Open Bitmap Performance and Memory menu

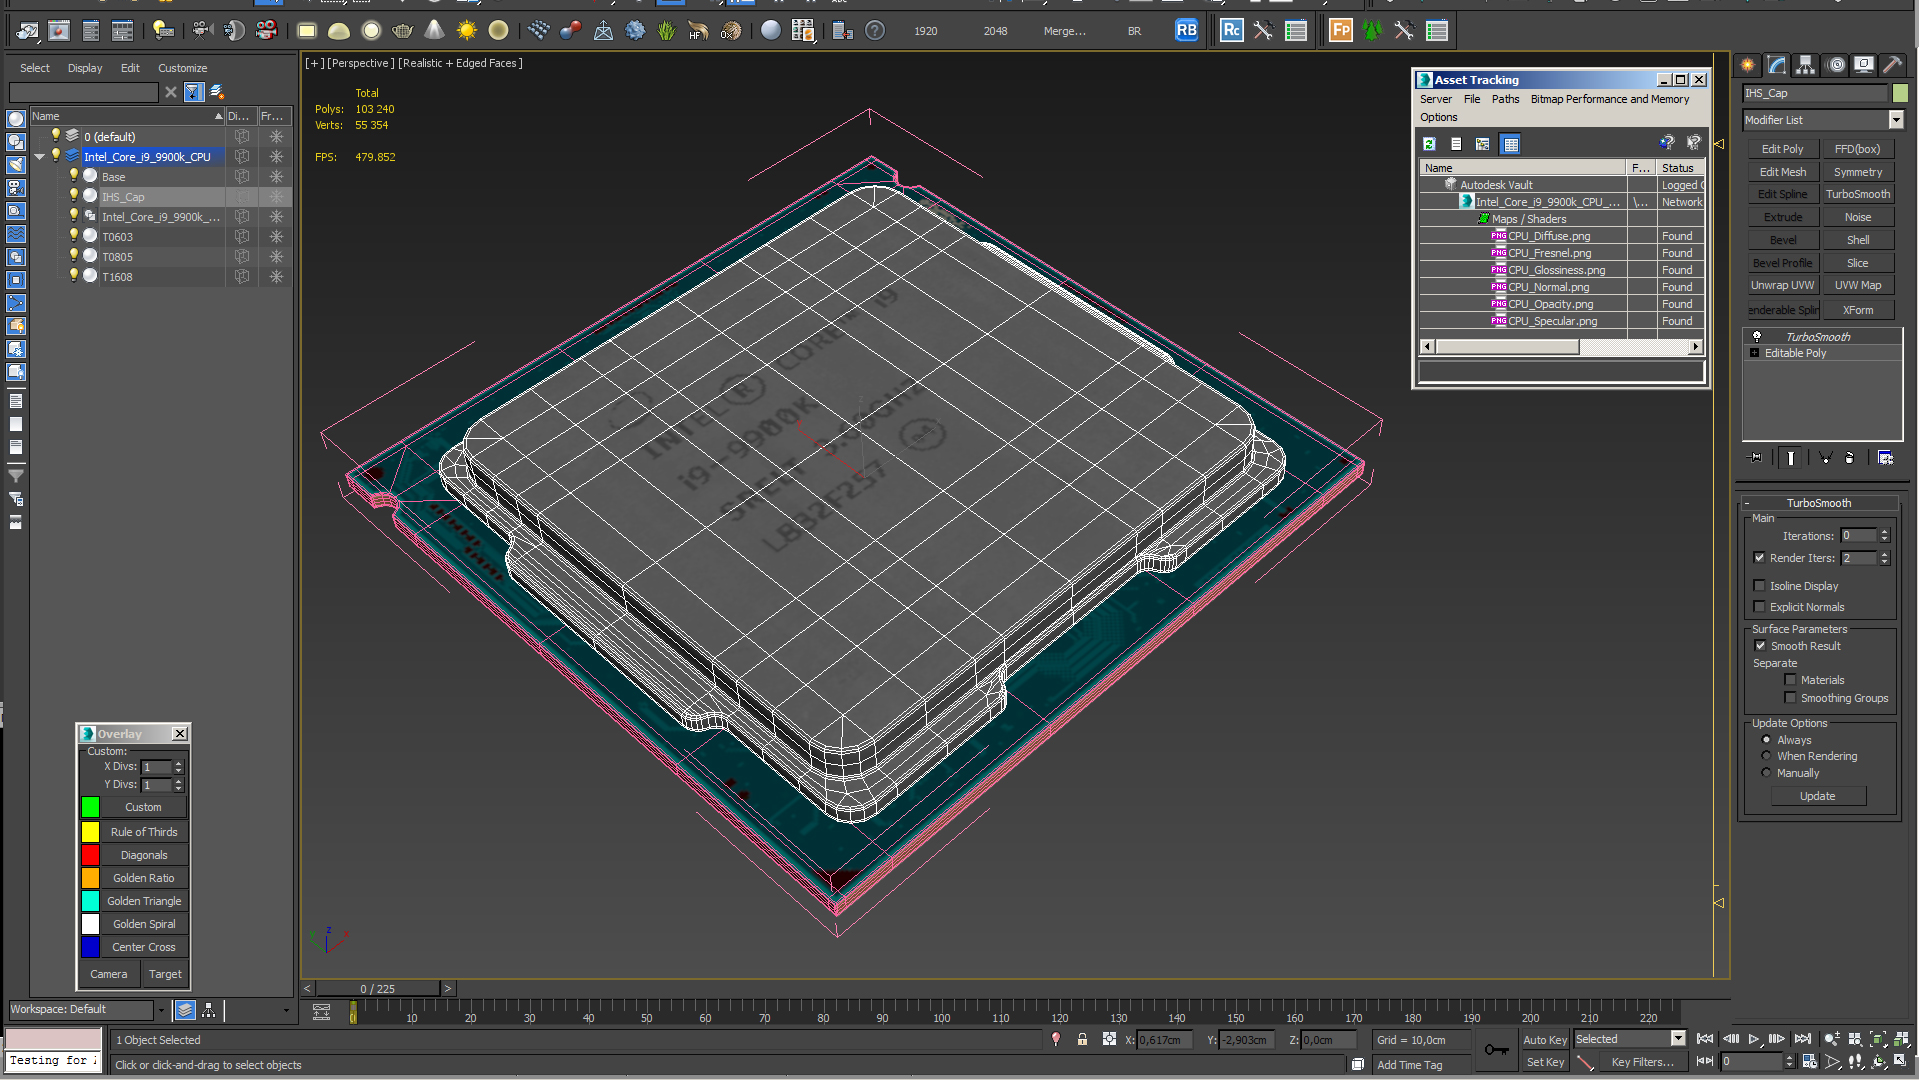(1609, 99)
